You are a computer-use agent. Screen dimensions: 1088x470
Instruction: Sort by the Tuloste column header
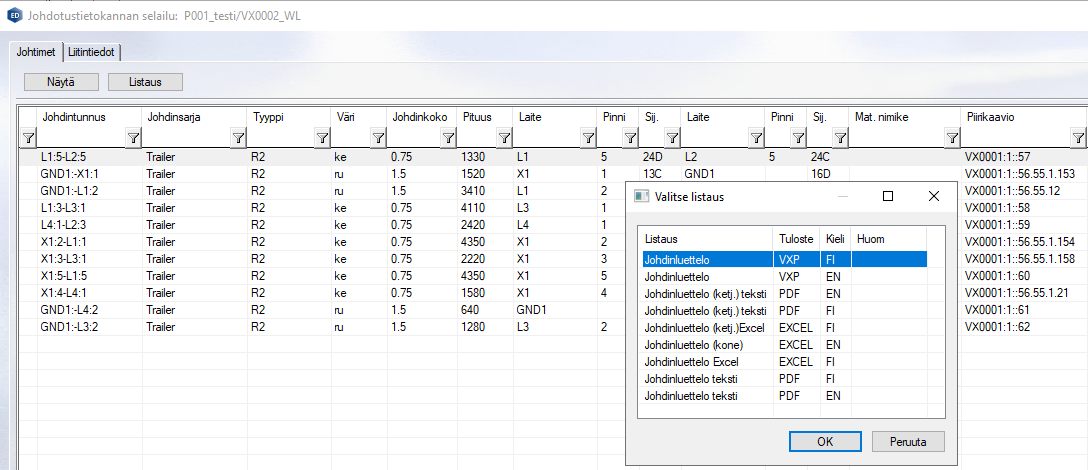[x=796, y=239]
